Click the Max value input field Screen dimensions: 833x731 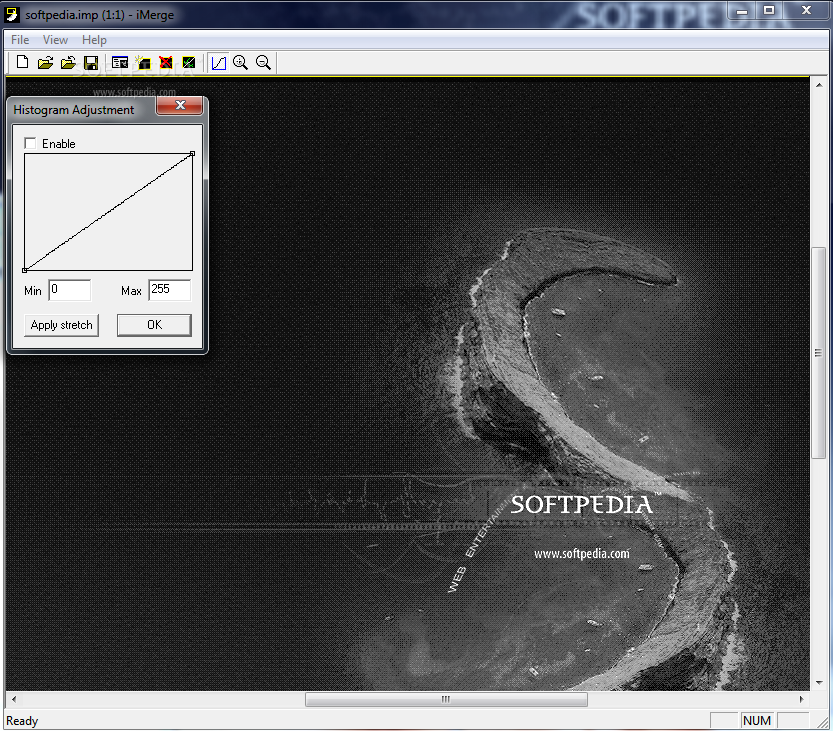tap(170, 290)
